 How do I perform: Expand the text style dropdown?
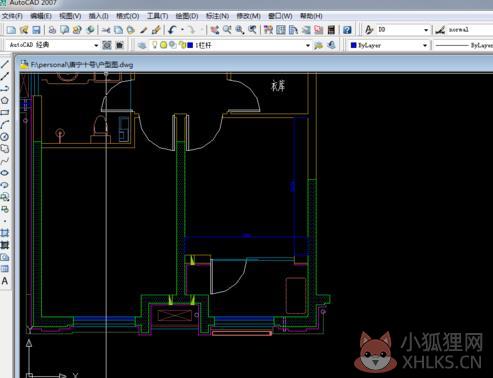click(x=426, y=30)
